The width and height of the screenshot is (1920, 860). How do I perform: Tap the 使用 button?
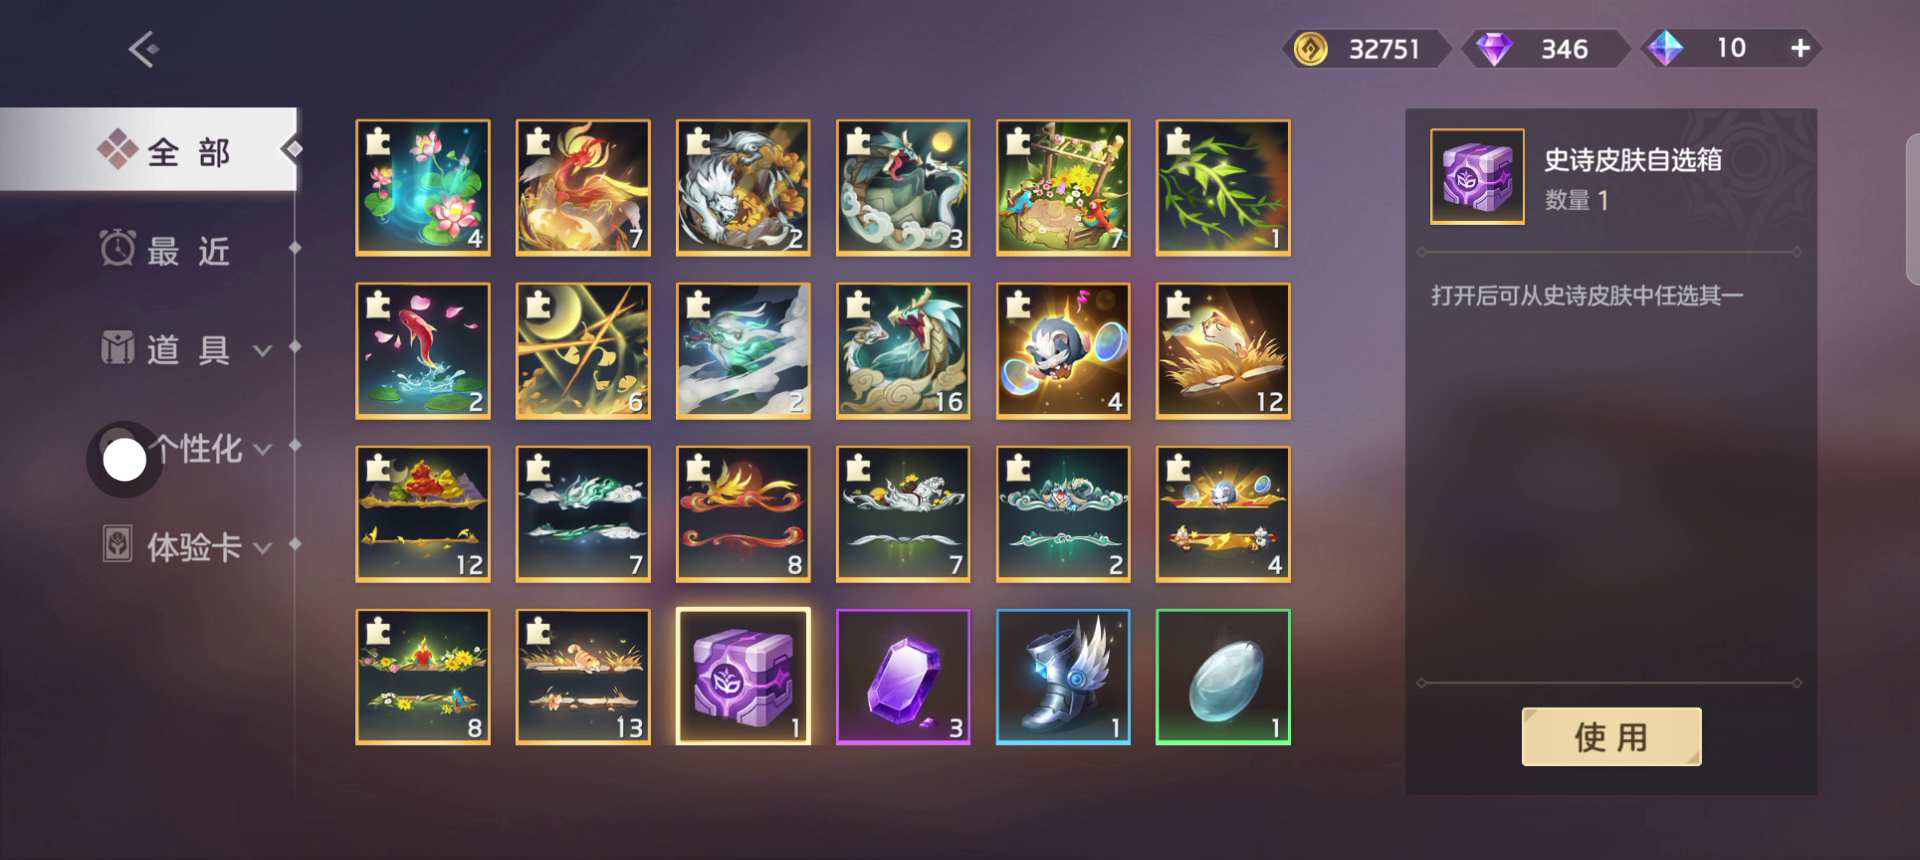pyautogui.click(x=1611, y=737)
